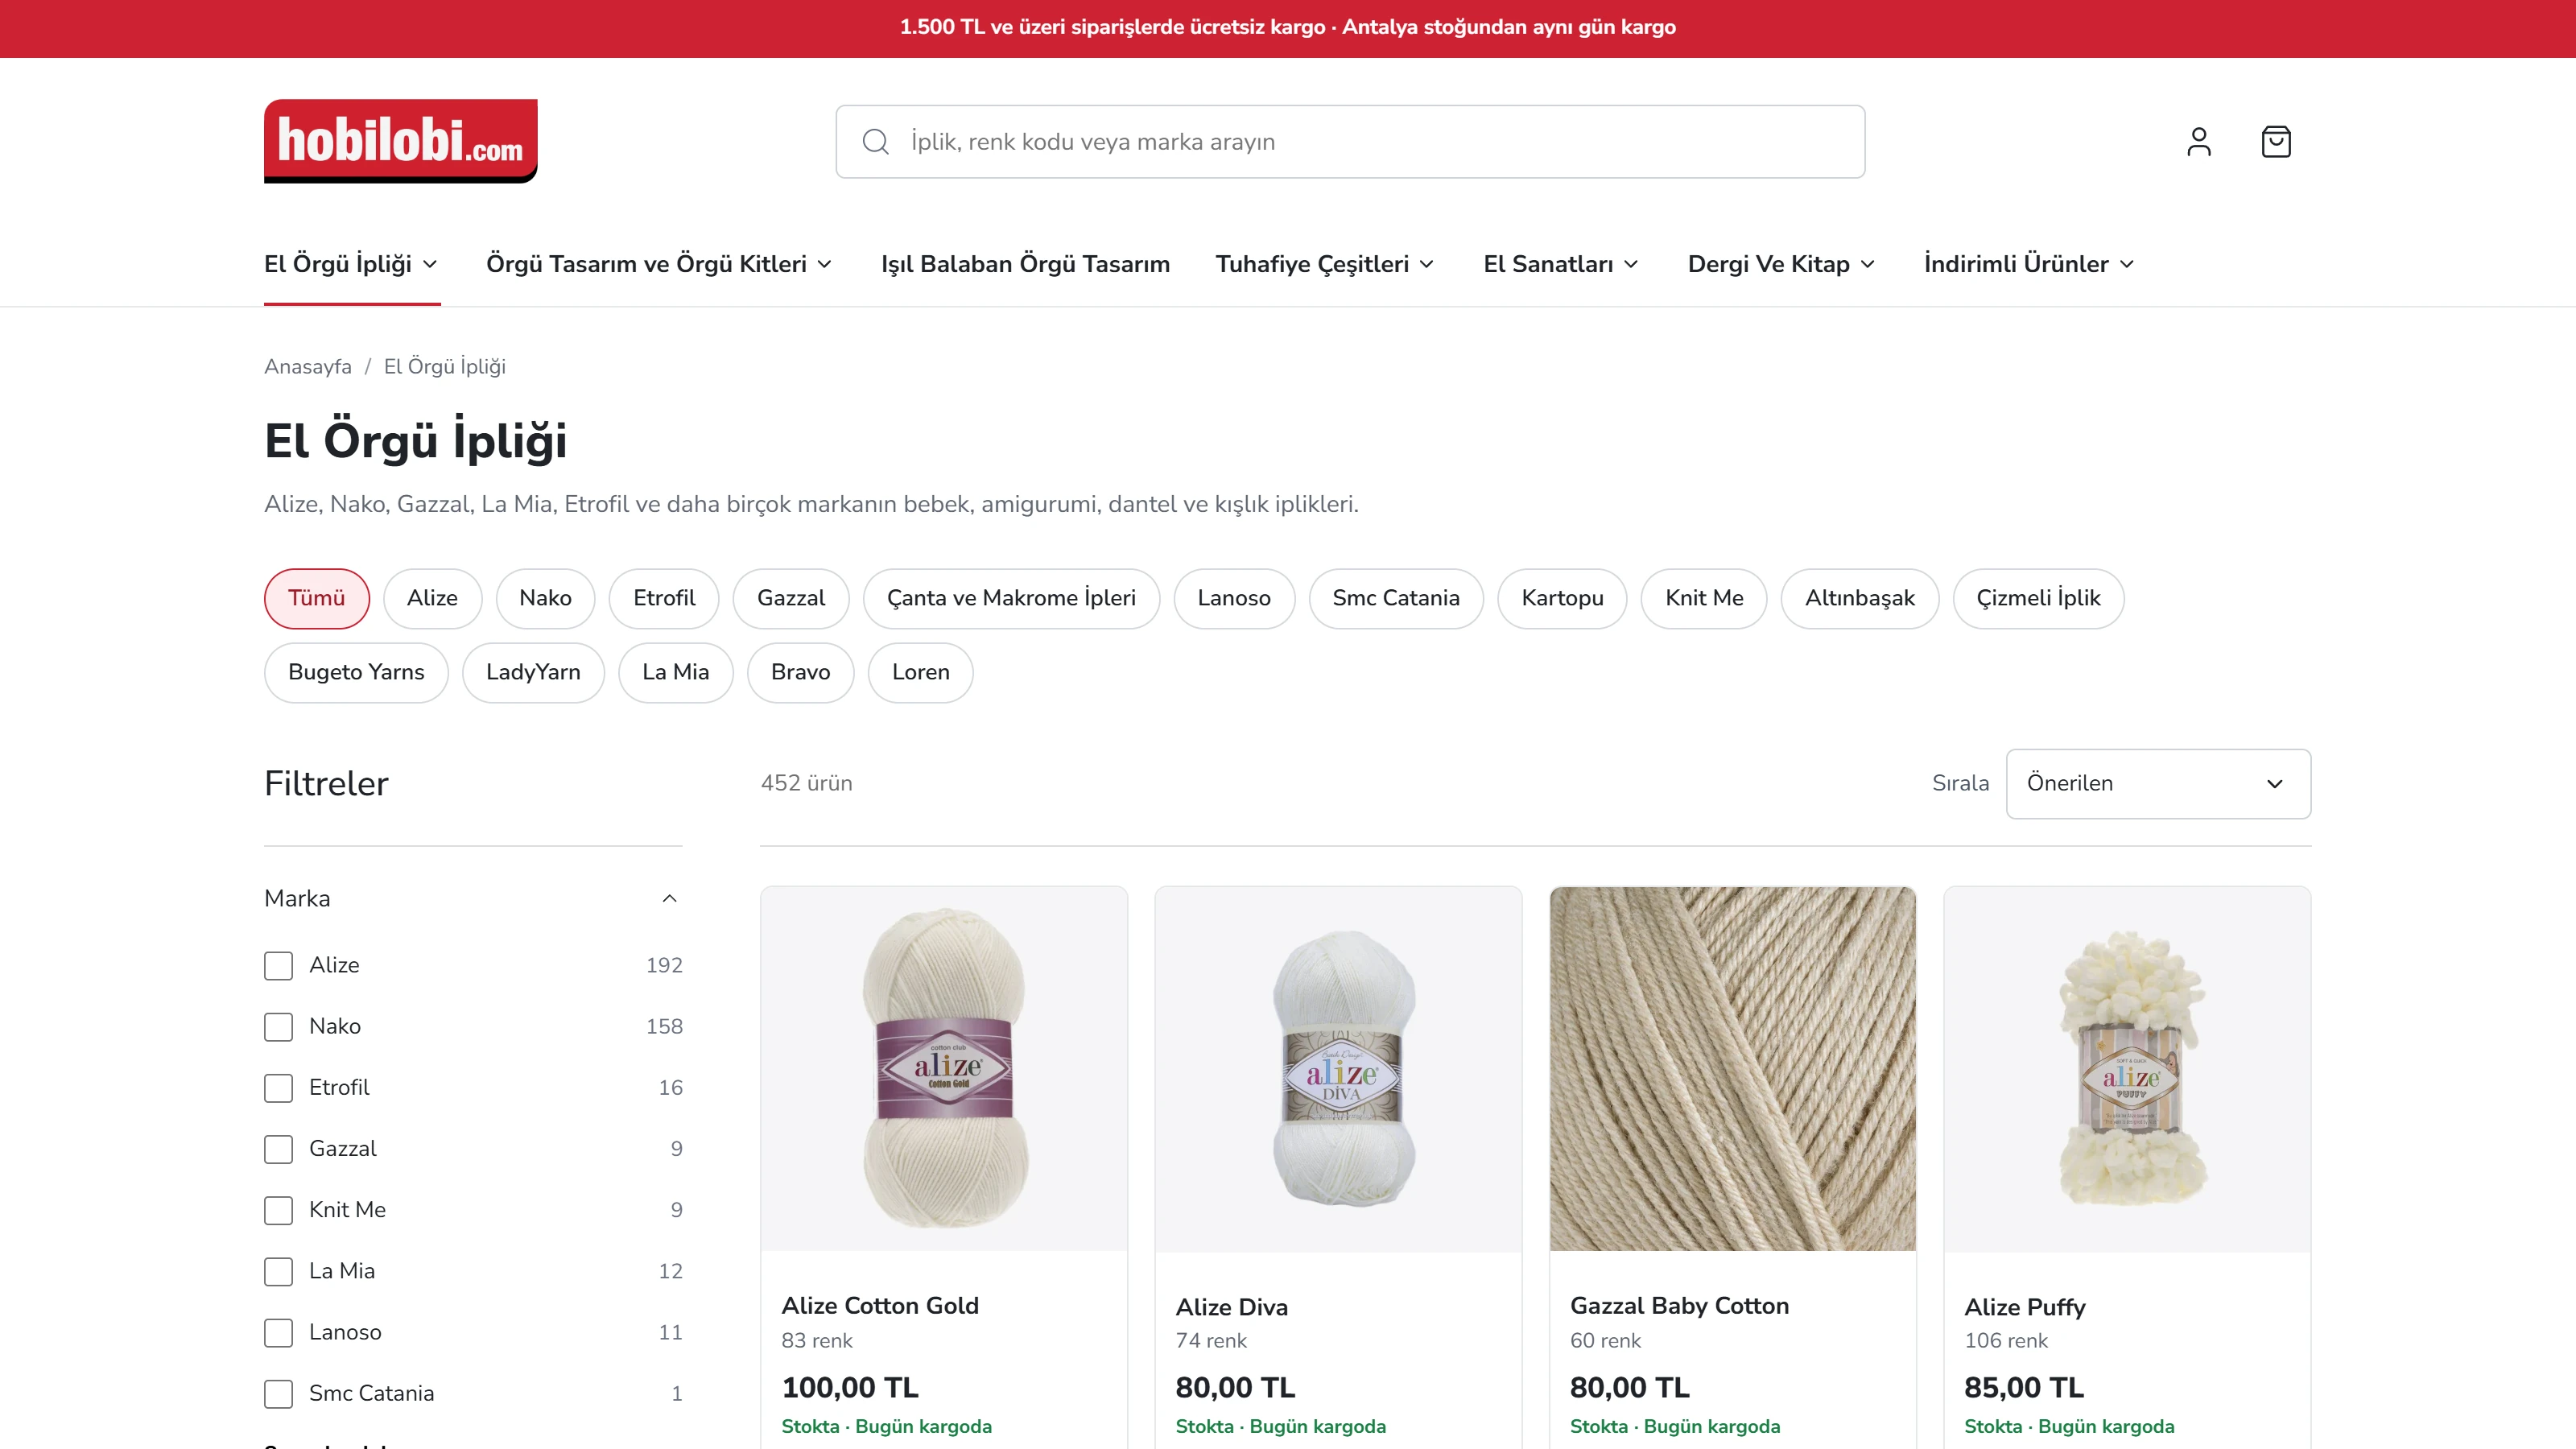Select the Altınbaşak brand chip
The height and width of the screenshot is (1449, 2576).
pos(1859,598)
